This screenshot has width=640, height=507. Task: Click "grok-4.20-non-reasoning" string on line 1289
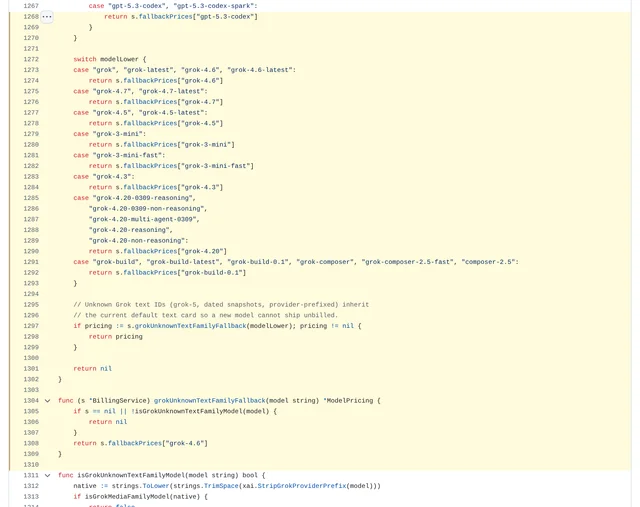(138, 241)
